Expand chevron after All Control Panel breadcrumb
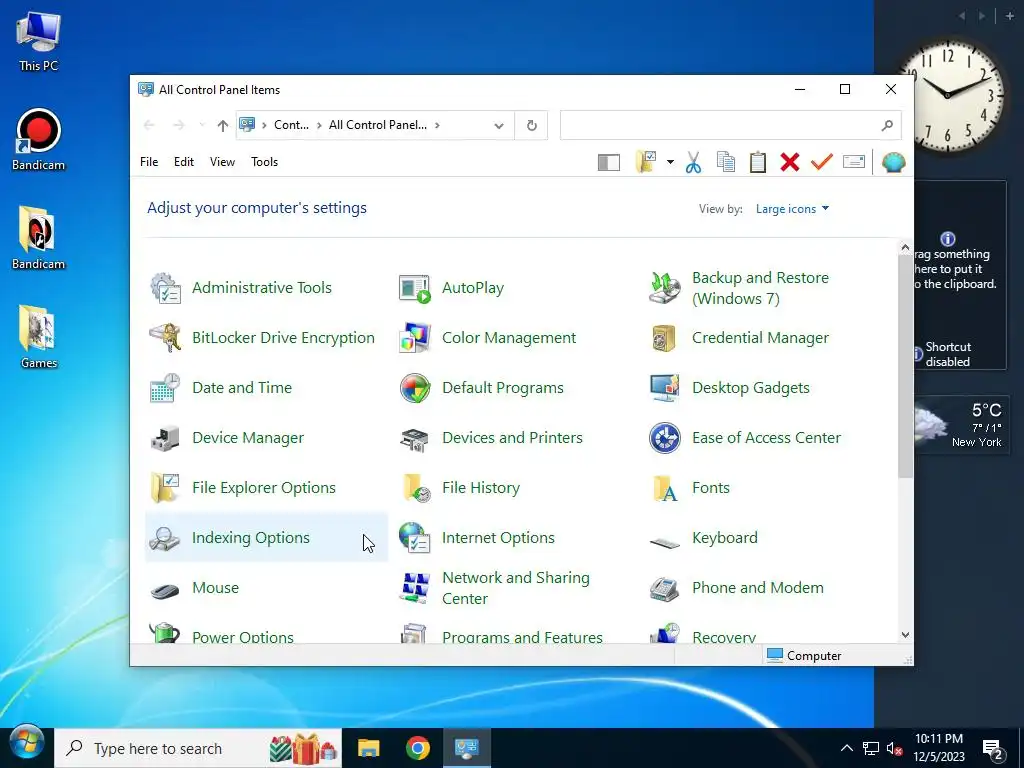Screen dimensions: 1024x768 tap(437, 125)
